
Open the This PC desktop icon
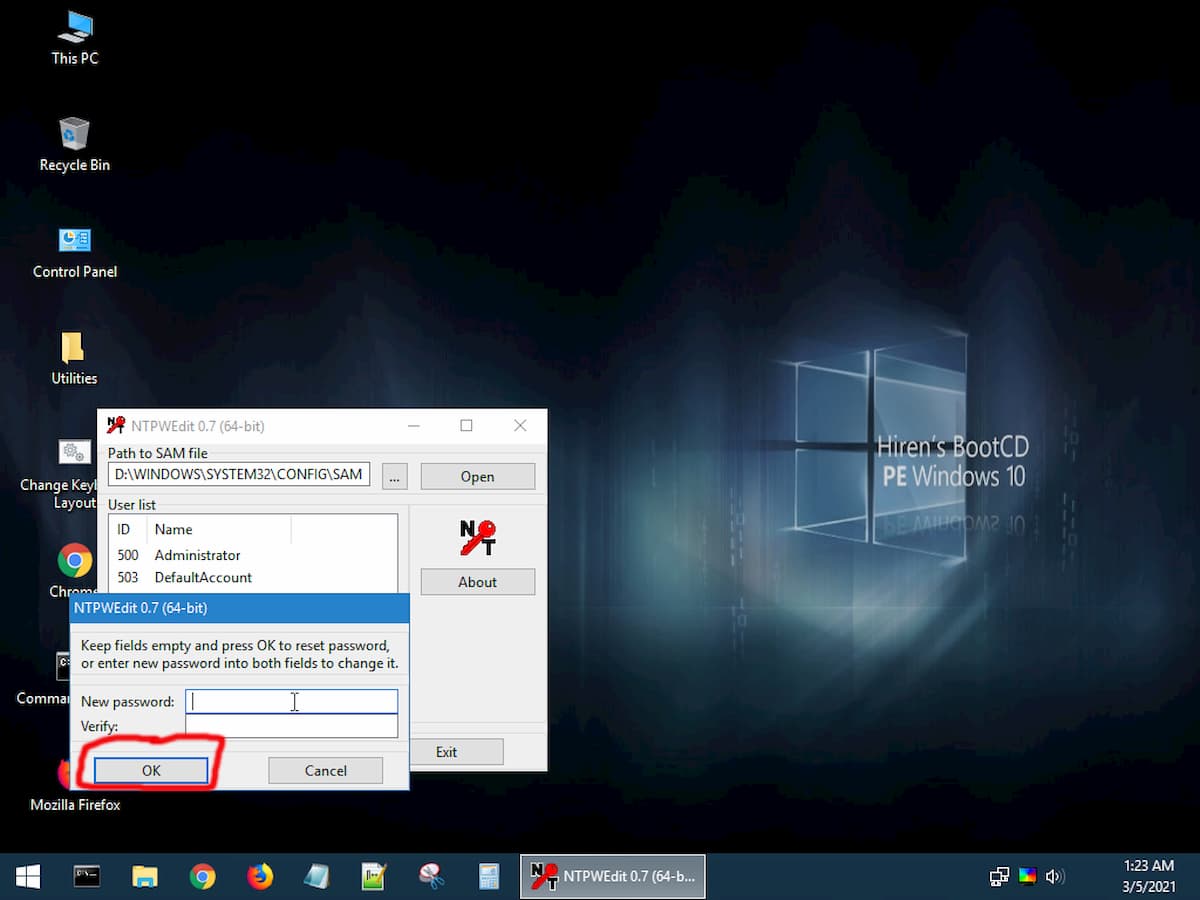pos(75,39)
